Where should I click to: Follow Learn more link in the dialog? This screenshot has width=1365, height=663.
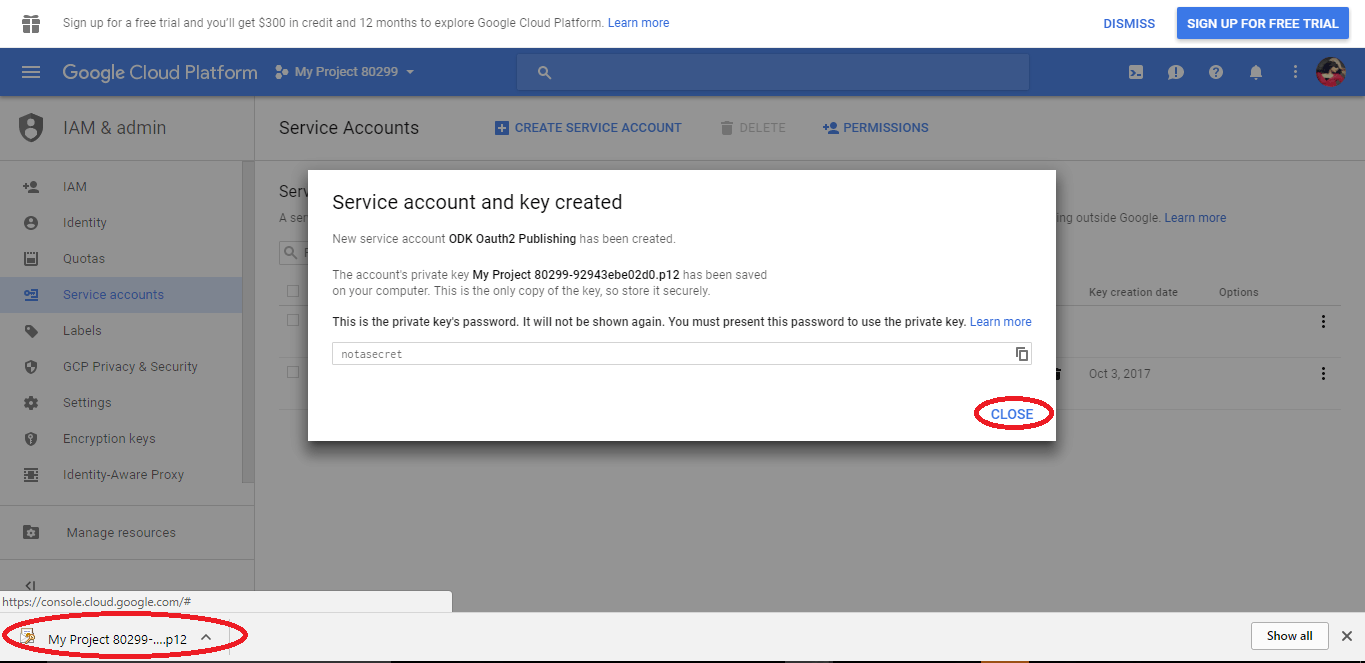[1001, 322]
